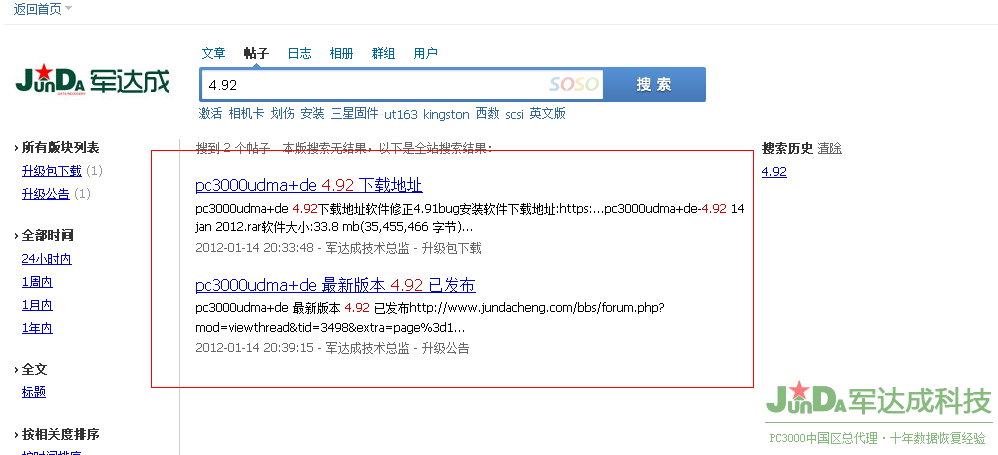Click 清除 to clear search history

coord(830,148)
